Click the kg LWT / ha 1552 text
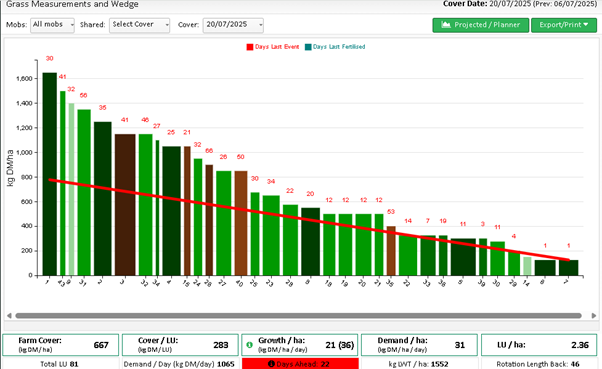Viewport: 602px width, 369px height. pos(418,364)
